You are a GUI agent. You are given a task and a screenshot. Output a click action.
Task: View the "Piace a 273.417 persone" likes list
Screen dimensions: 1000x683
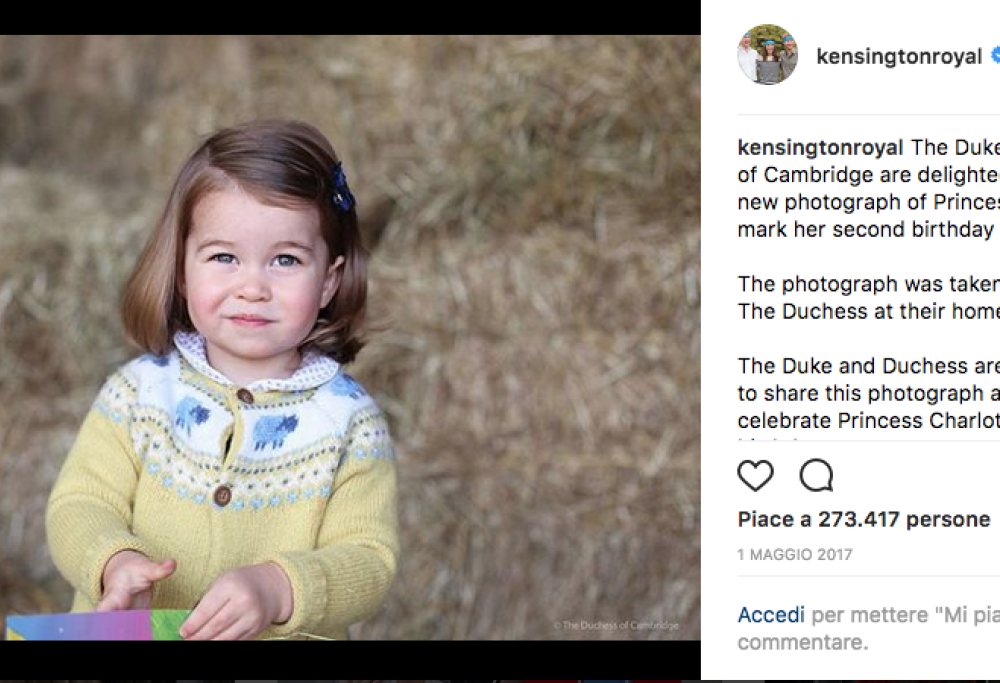pyautogui.click(x=863, y=520)
